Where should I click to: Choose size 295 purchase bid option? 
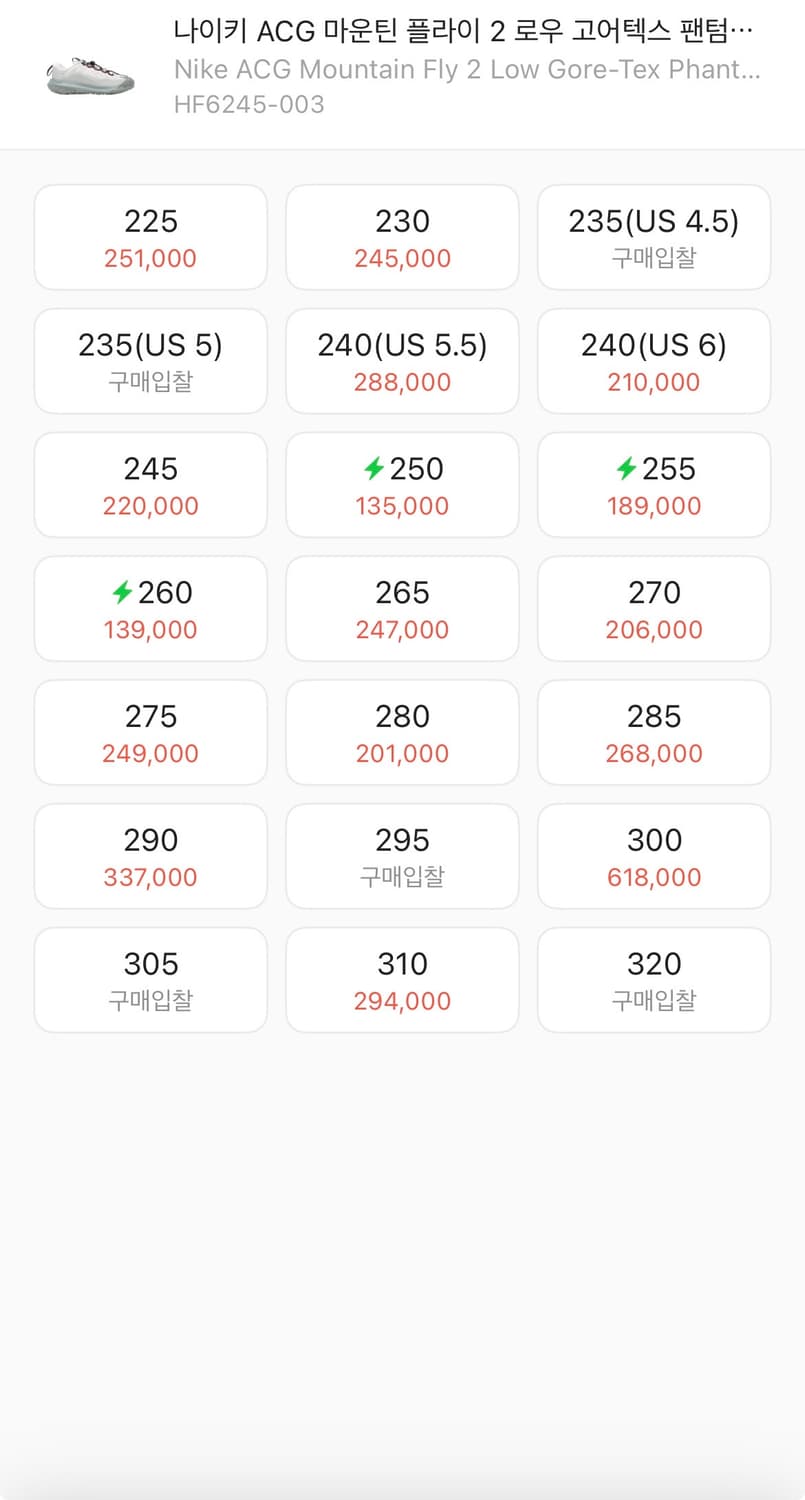pos(402,858)
